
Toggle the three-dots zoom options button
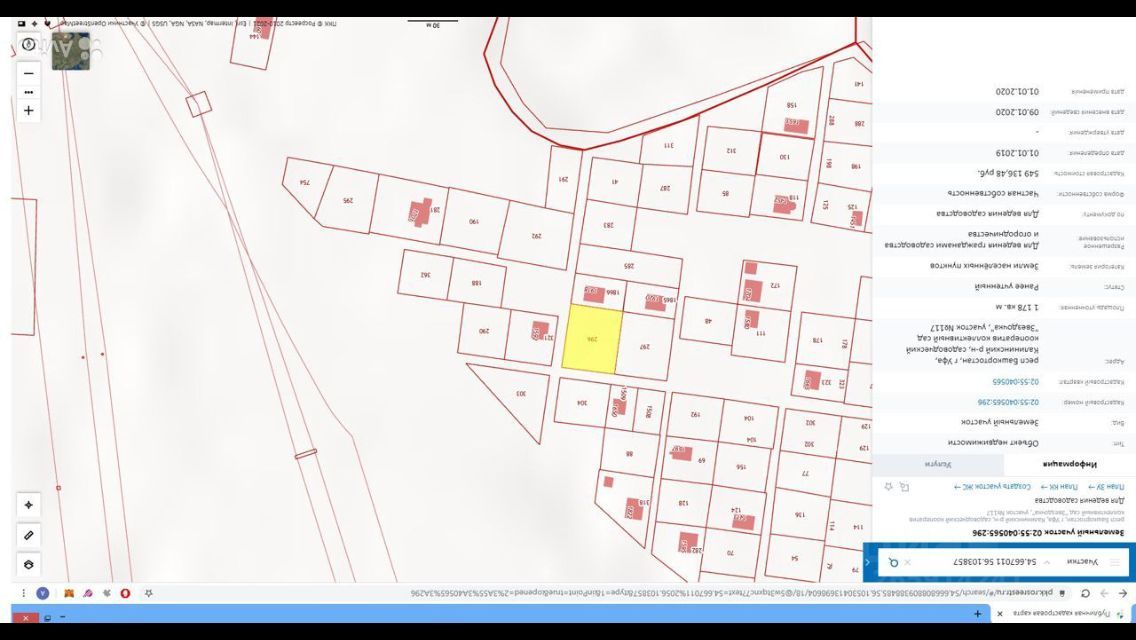[x=28, y=91]
